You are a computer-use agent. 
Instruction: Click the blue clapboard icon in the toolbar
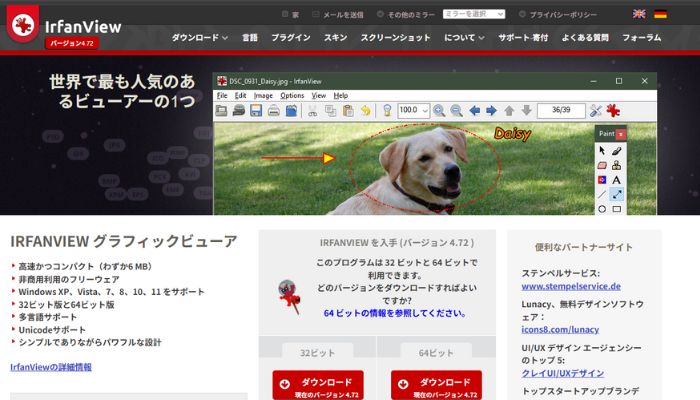point(291,110)
